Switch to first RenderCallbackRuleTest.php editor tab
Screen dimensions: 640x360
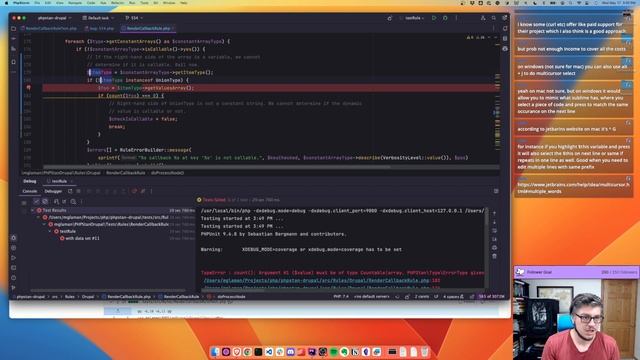pos(49,29)
